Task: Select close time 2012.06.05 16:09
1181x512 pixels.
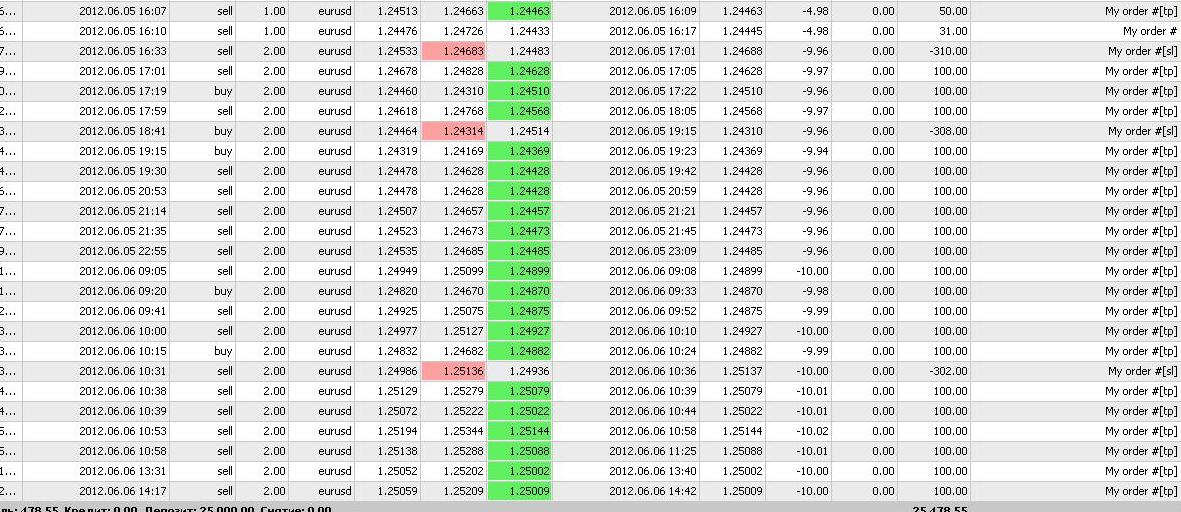Action: coord(653,11)
